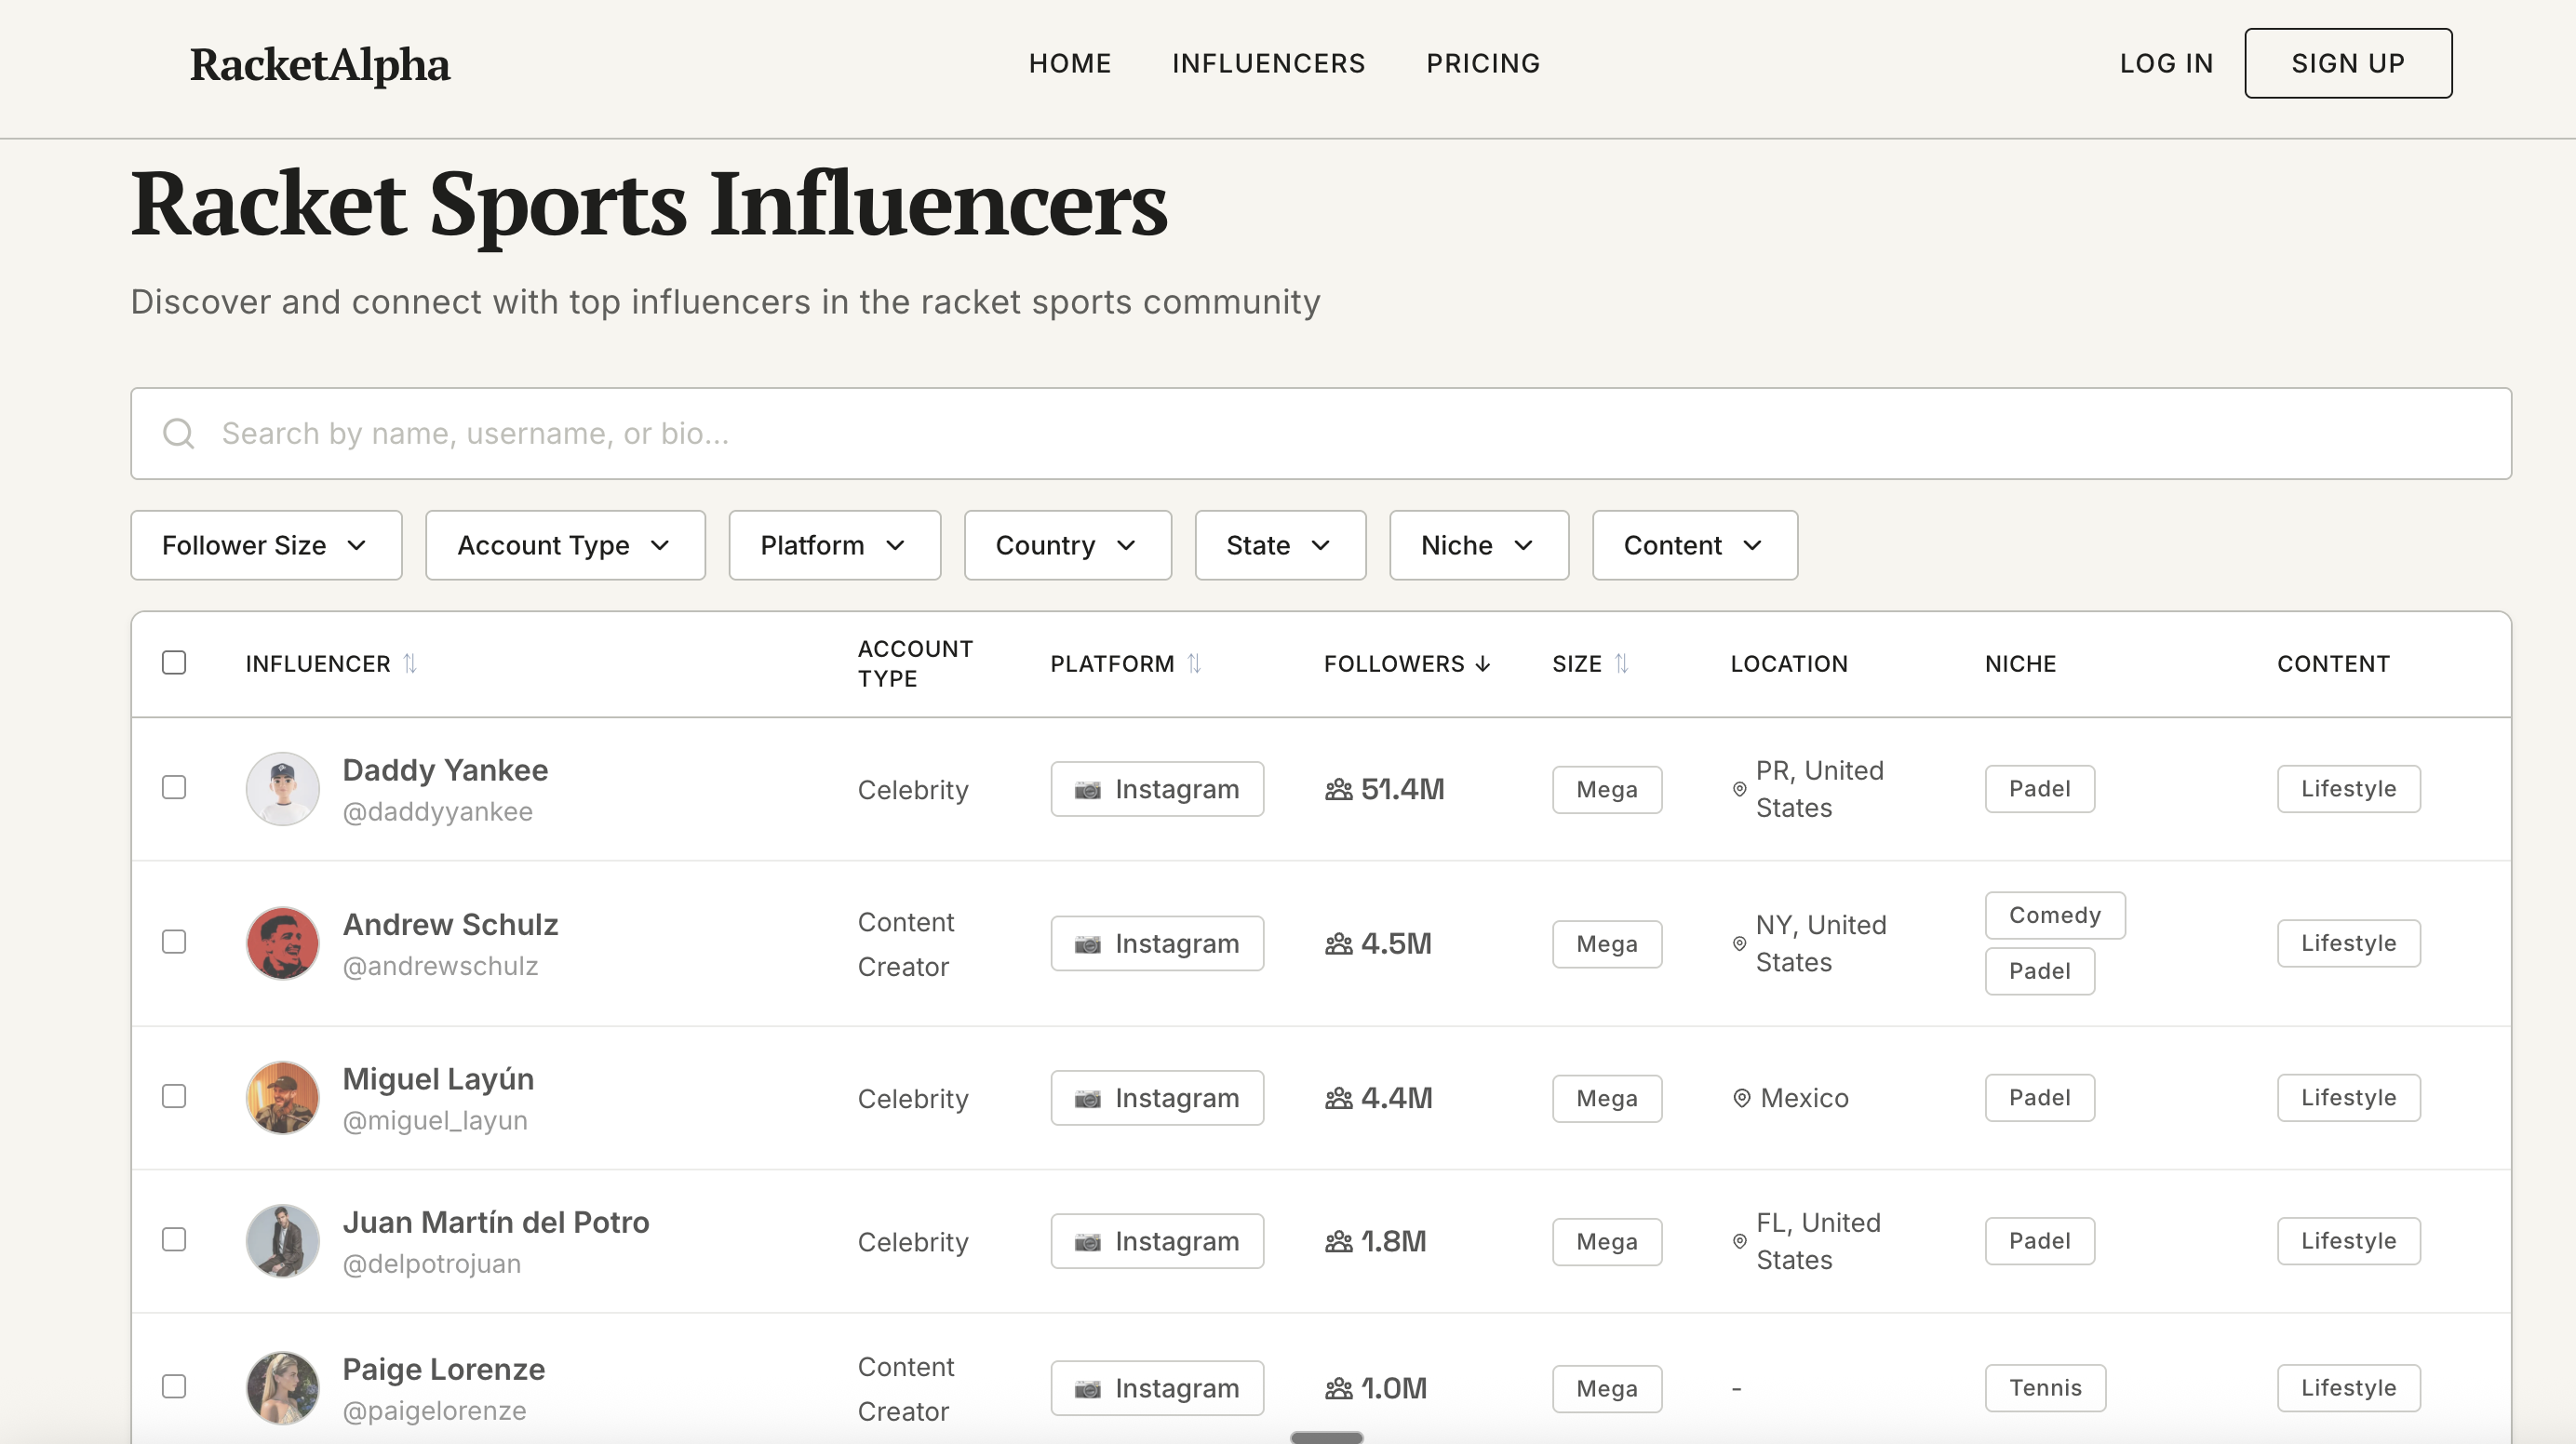Open the Pricing nav item
The image size is (2576, 1444).
click(x=1483, y=63)
